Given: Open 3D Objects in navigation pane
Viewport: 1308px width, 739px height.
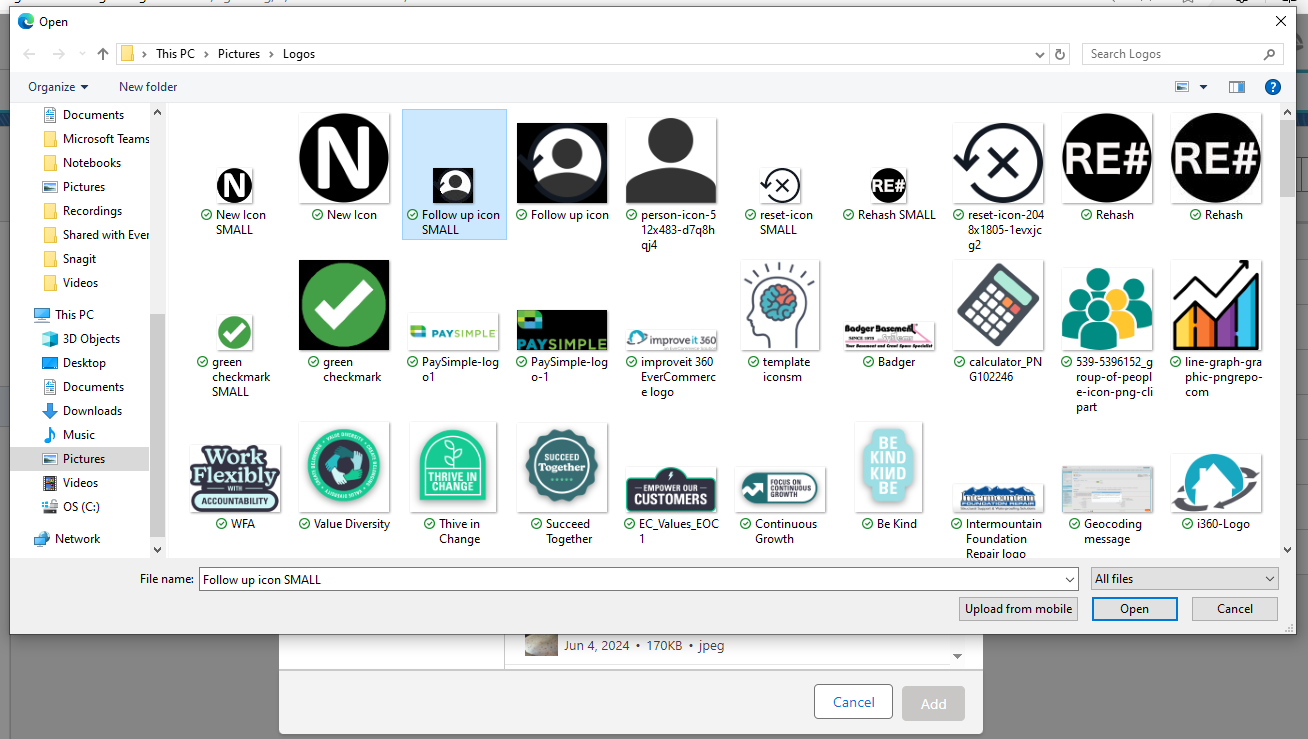Looking at the screenshot, I should point(82,339).
